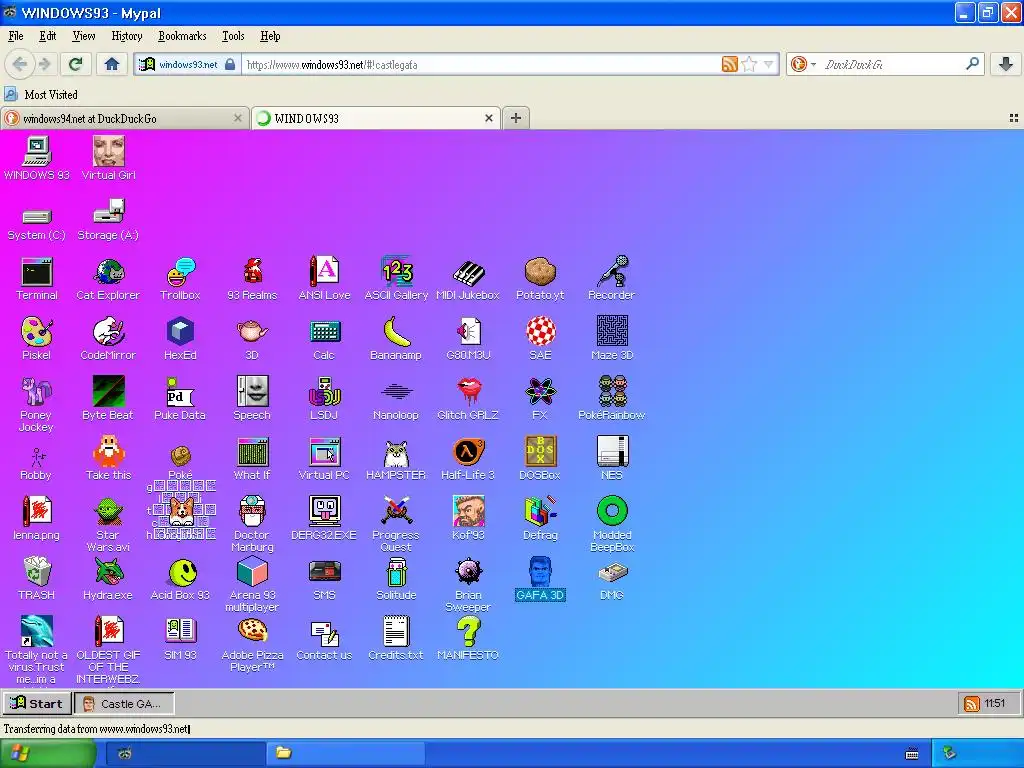Close the WINDOWS93 browser tab
1024x768 pixels.
click(488, 118)
